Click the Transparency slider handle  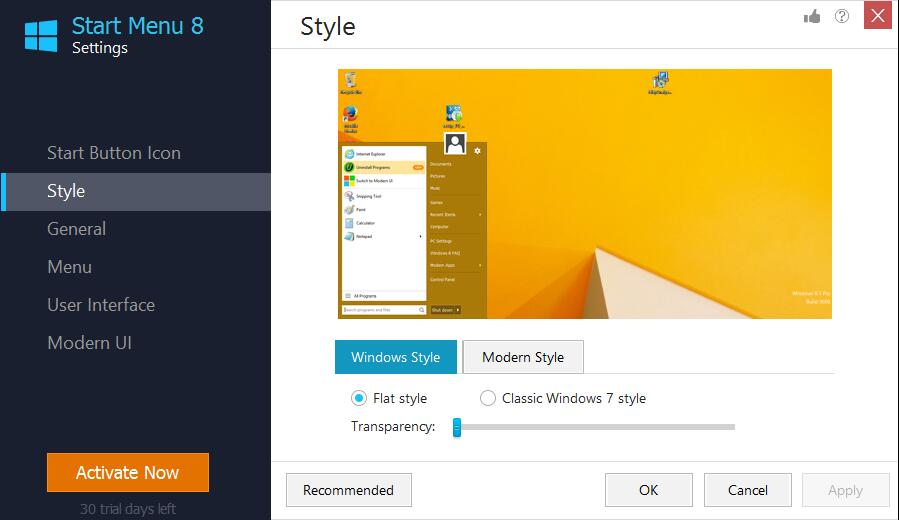(x=457, y=427)
